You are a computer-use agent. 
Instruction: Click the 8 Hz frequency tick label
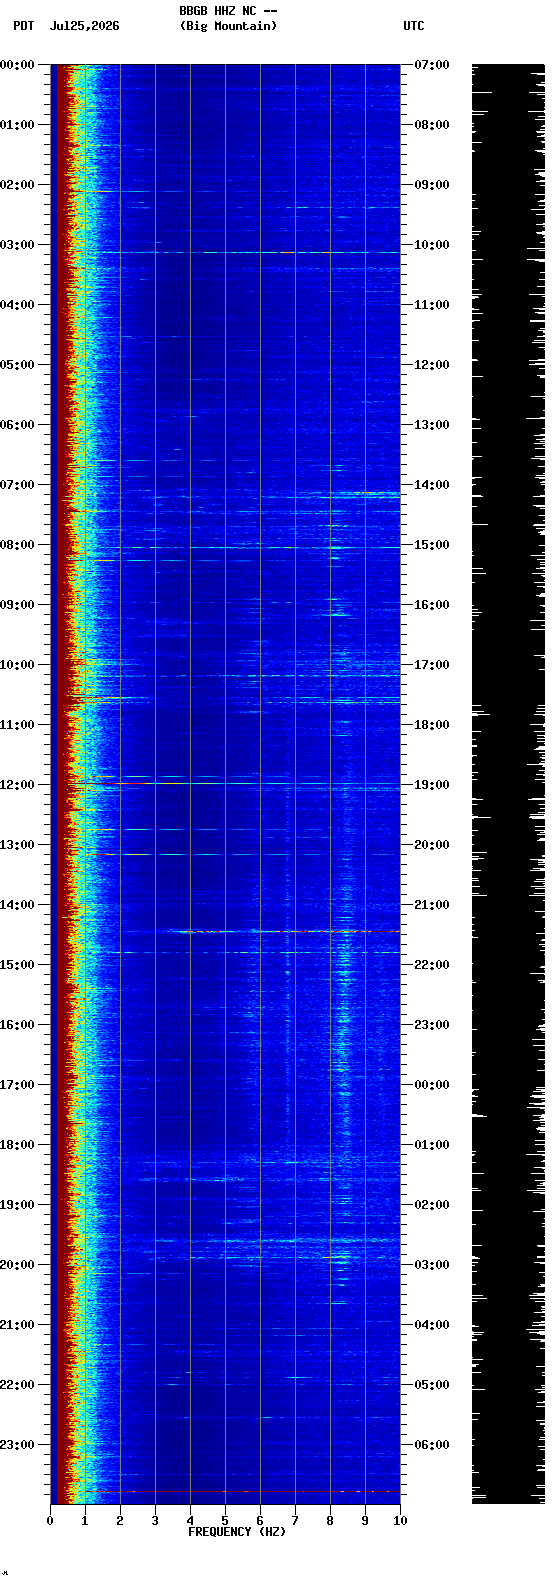330,1521
